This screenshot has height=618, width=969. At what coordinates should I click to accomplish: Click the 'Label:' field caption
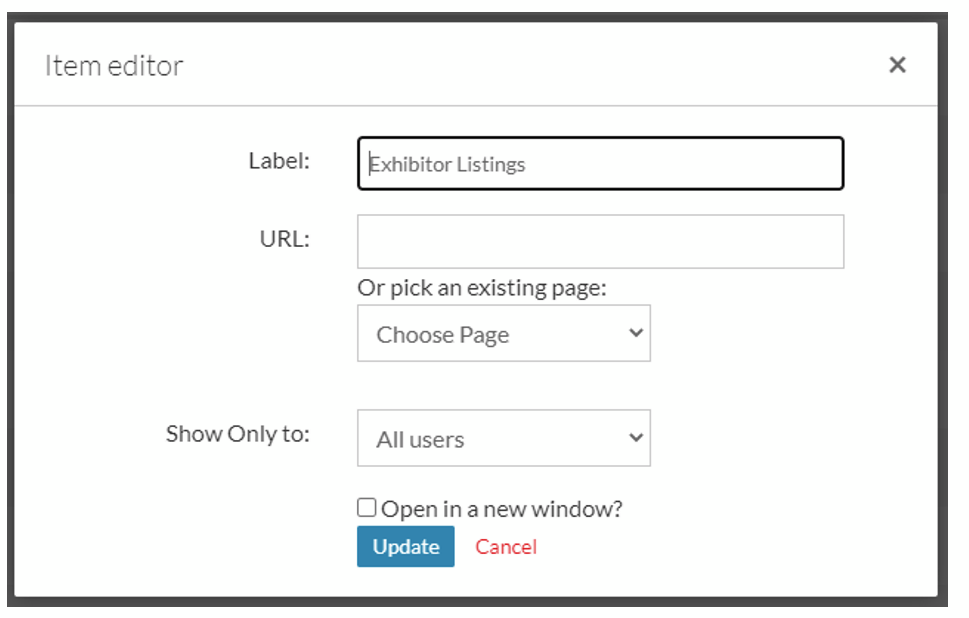(x=279, y=161)
